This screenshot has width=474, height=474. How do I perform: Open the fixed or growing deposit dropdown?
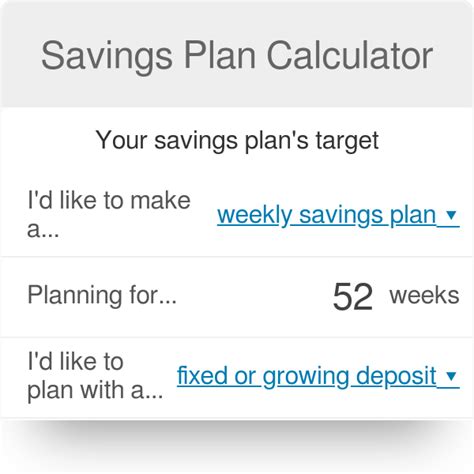click(x=318, y=376)
